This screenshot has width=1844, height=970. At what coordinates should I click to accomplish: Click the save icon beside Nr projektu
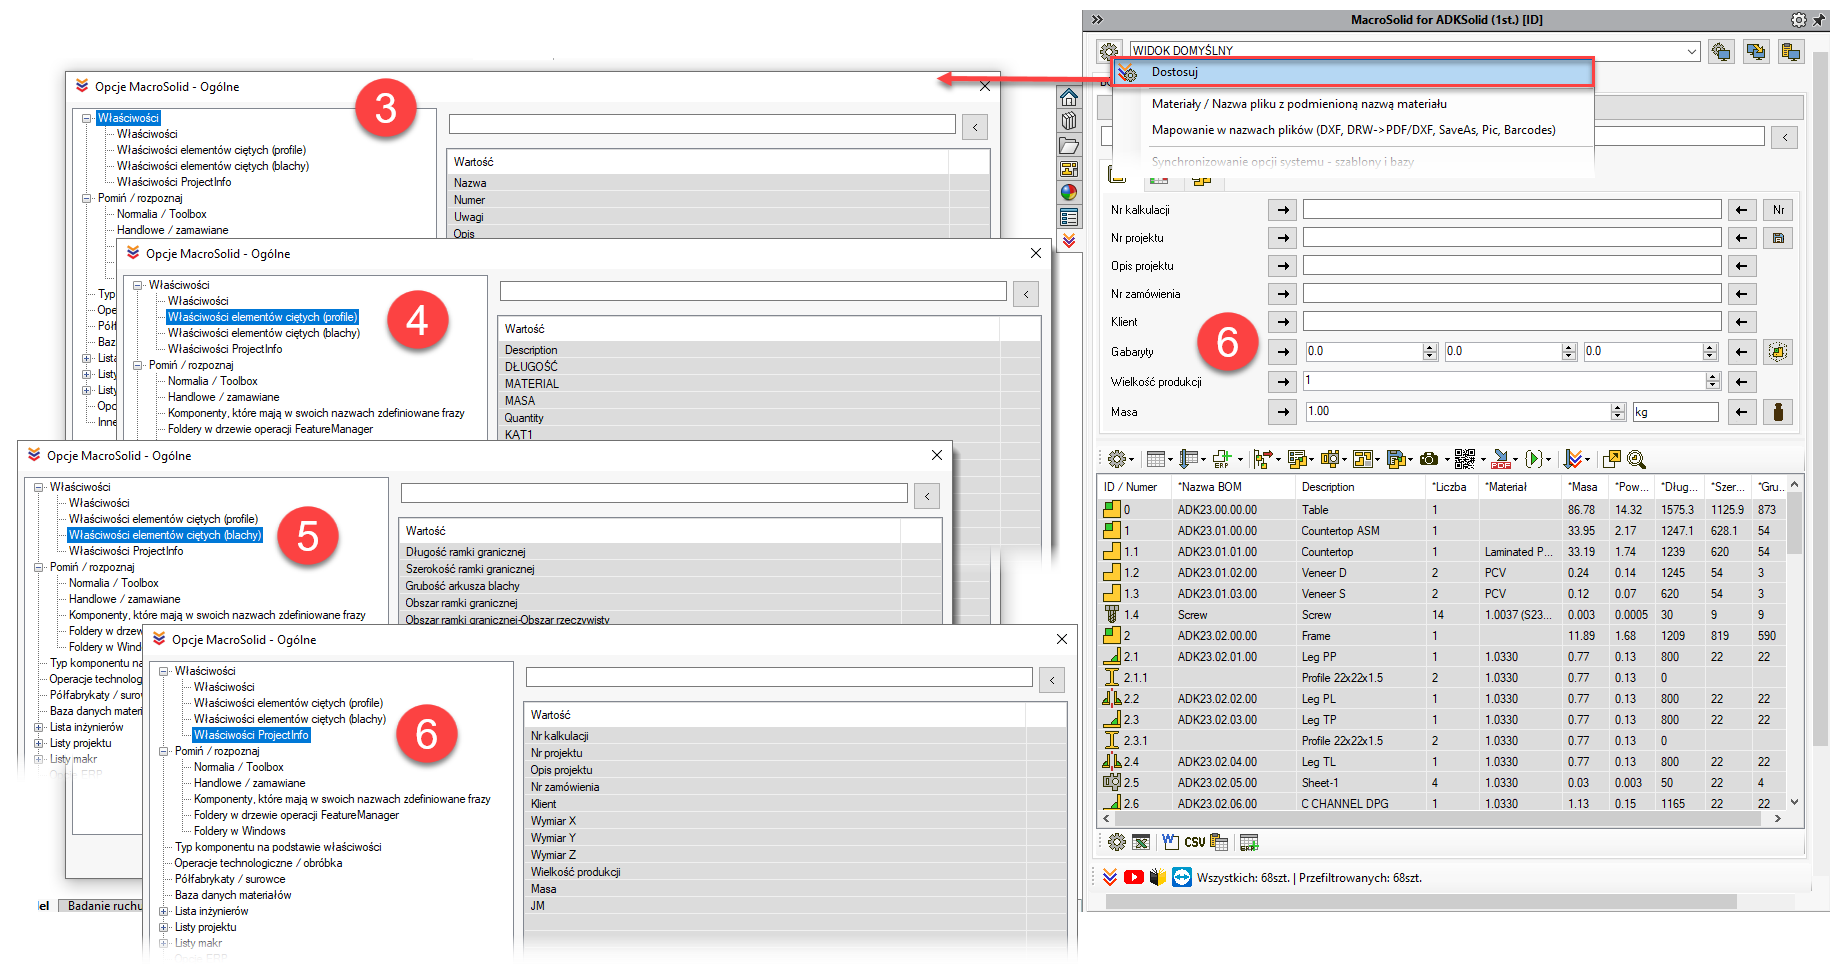(x=1778, y=238)
